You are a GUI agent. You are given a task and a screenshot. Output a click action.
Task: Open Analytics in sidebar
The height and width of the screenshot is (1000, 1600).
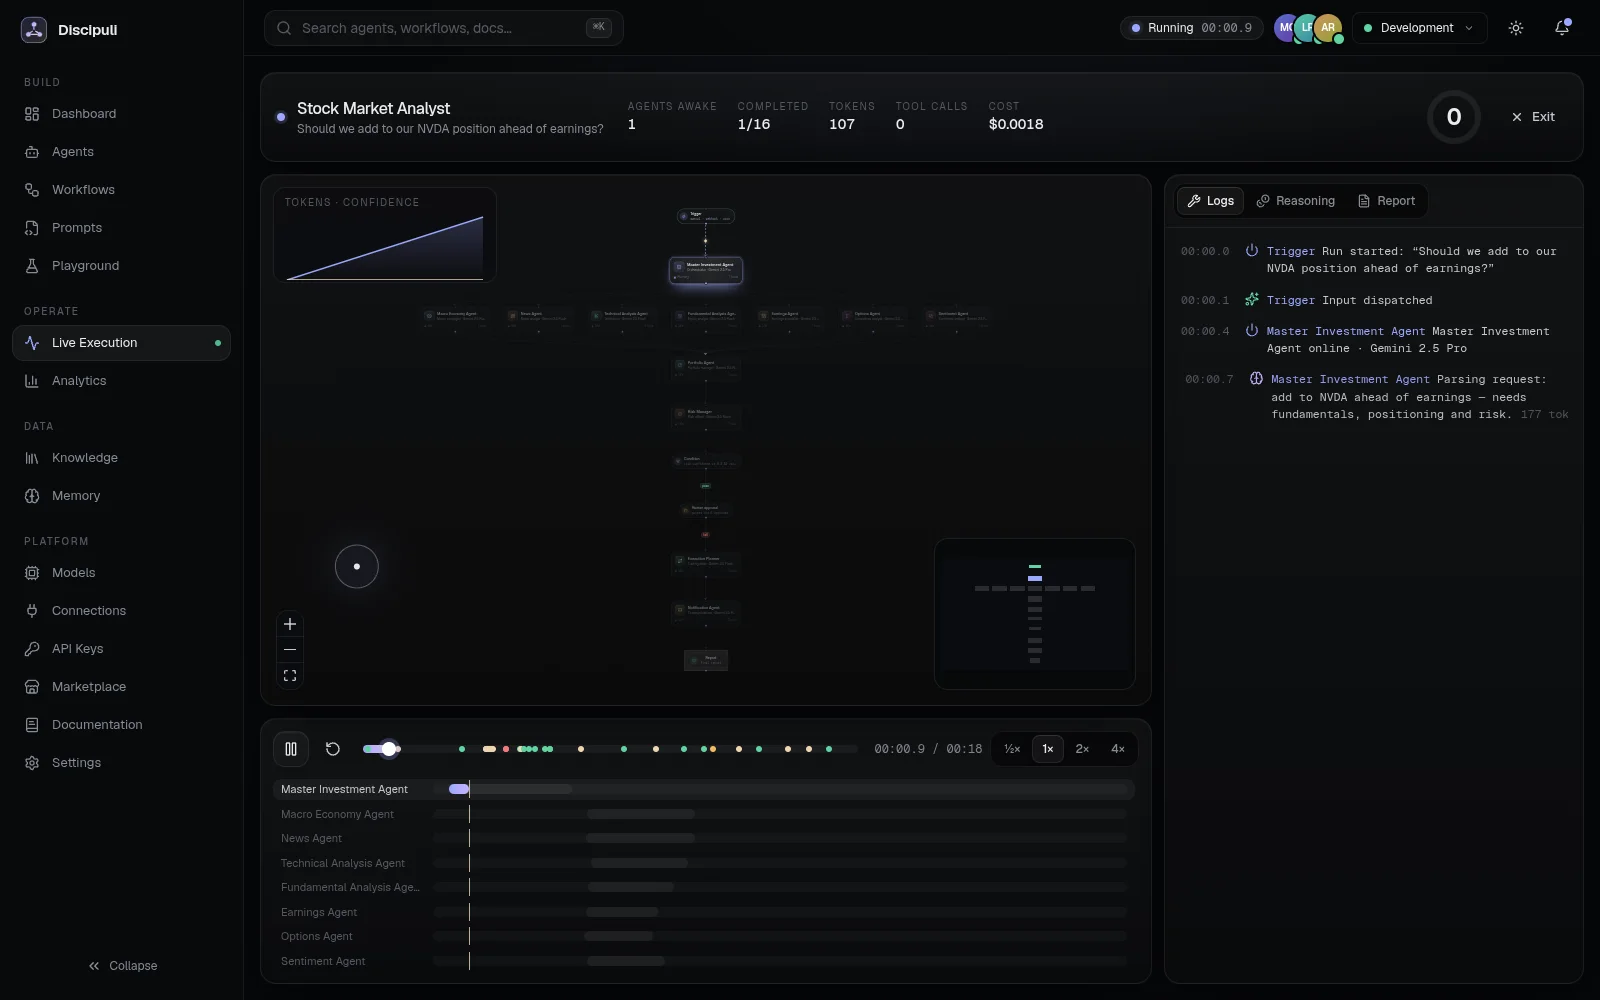(121, 381)
